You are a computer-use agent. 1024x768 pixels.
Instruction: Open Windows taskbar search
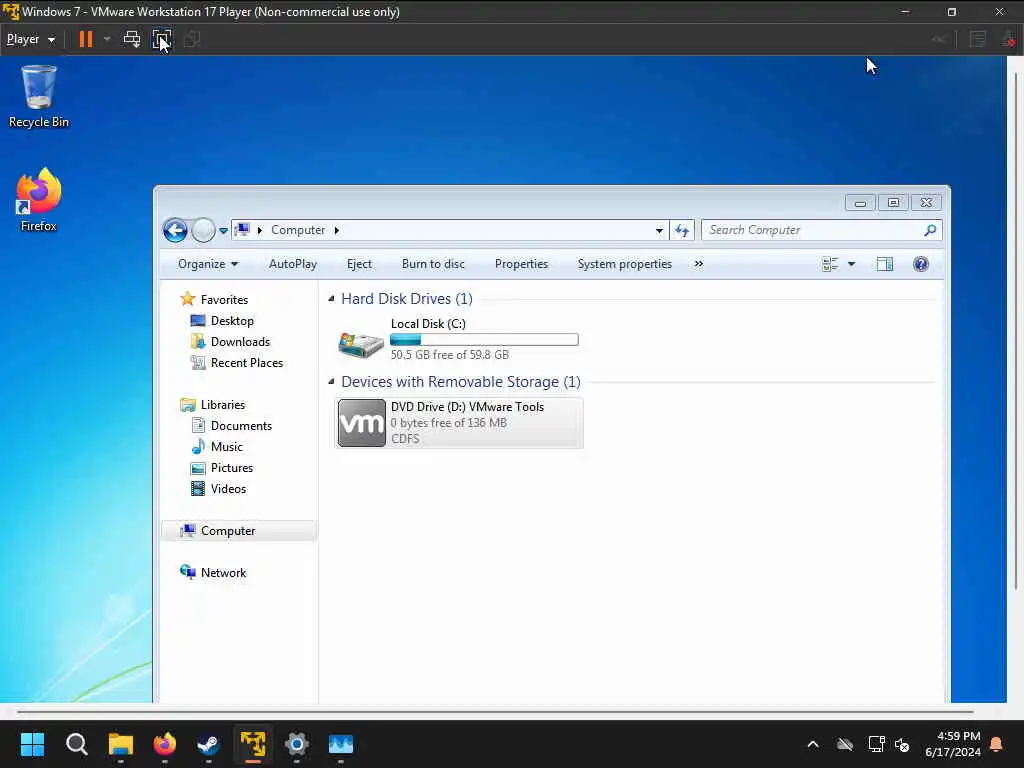click(76, 744)
